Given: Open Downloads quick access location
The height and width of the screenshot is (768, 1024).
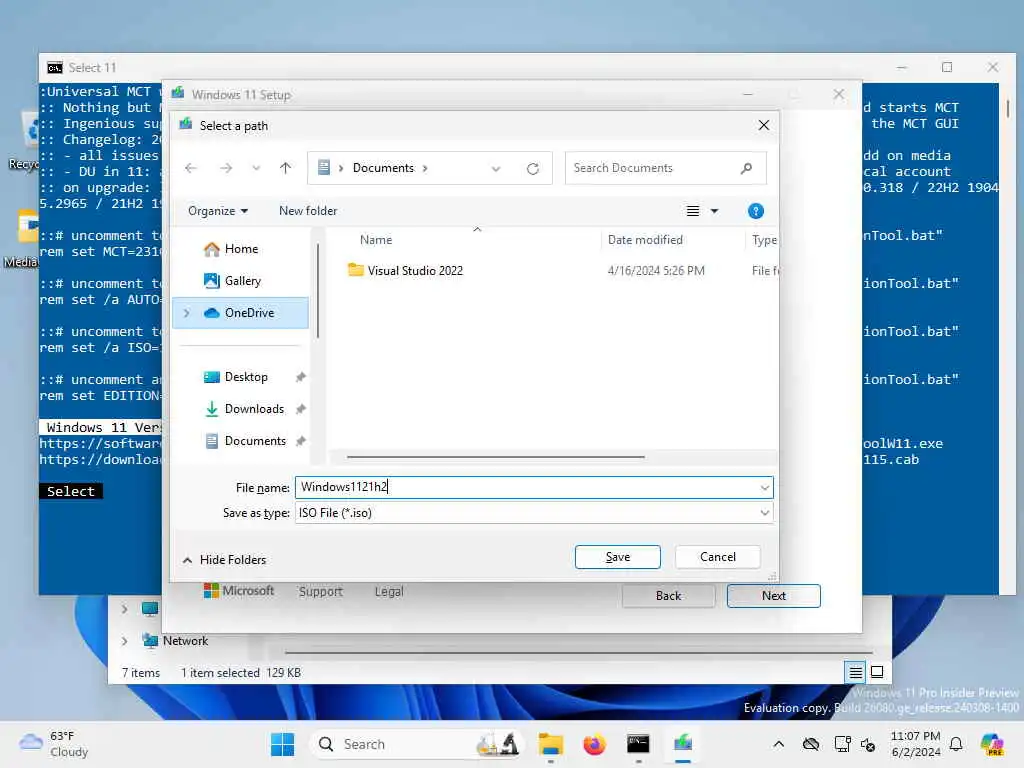Looking at the screenshot, I should click(253, 409).
